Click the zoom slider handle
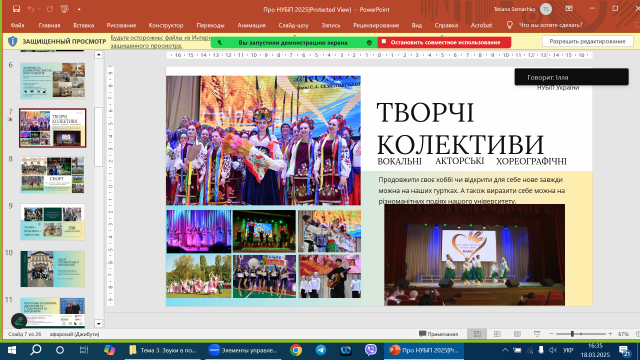The image size is (640, 360). coord(572,334)
